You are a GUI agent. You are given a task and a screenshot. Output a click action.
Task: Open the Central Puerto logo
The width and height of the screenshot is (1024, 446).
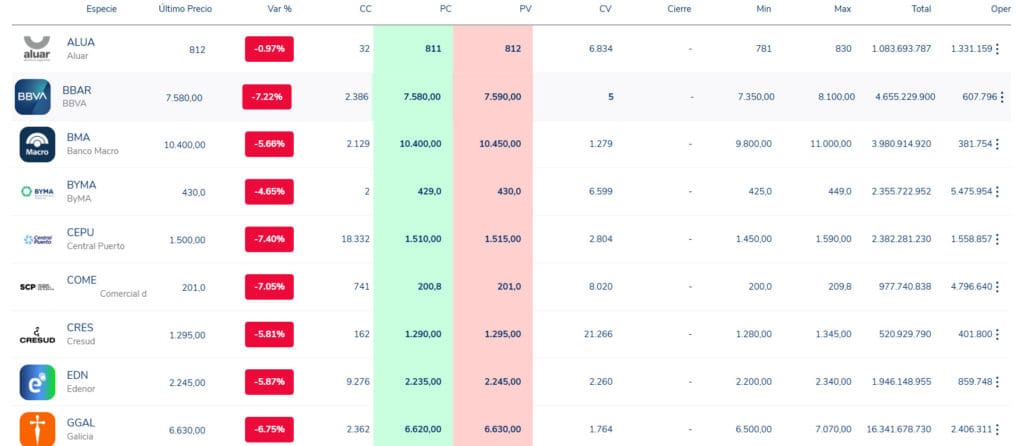click(36, 239)
